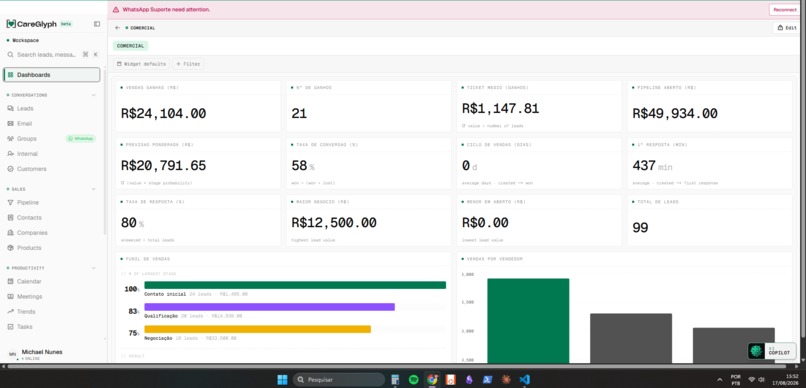The height and width of the screenshot is (388, 806).
Task: Click the horizontal scrollbar below the page
Action: point(396,366)
